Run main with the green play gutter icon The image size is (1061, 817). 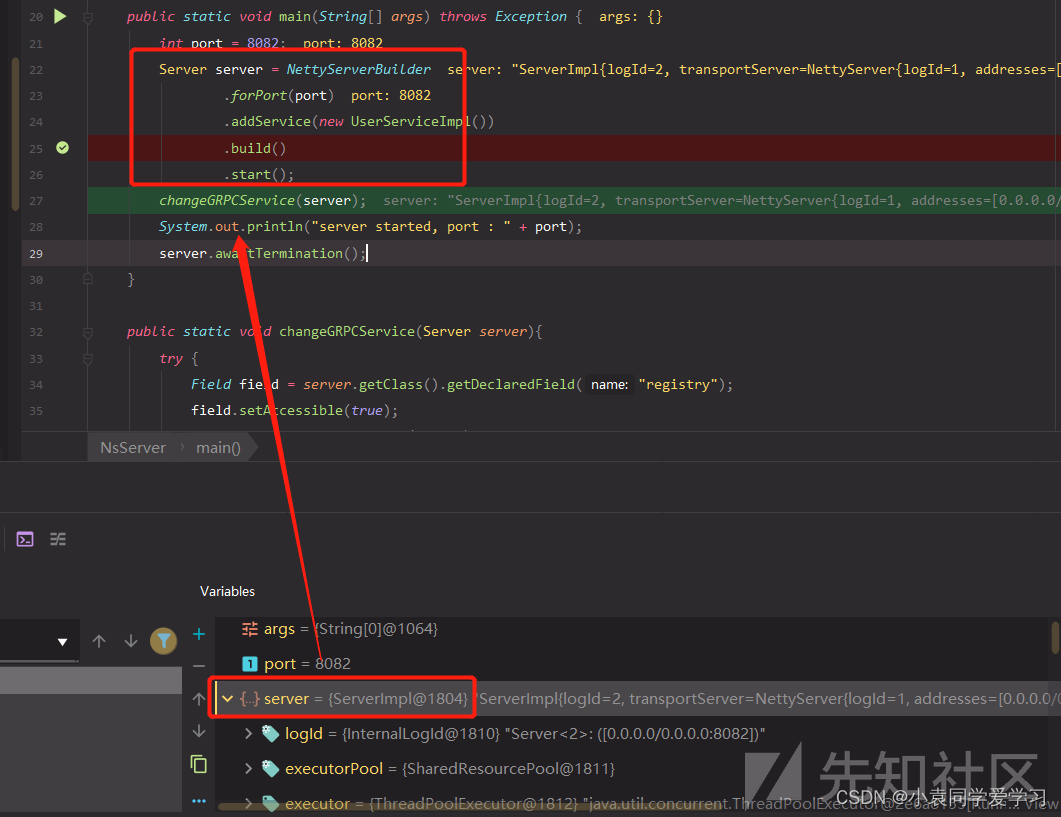(60, 16)
